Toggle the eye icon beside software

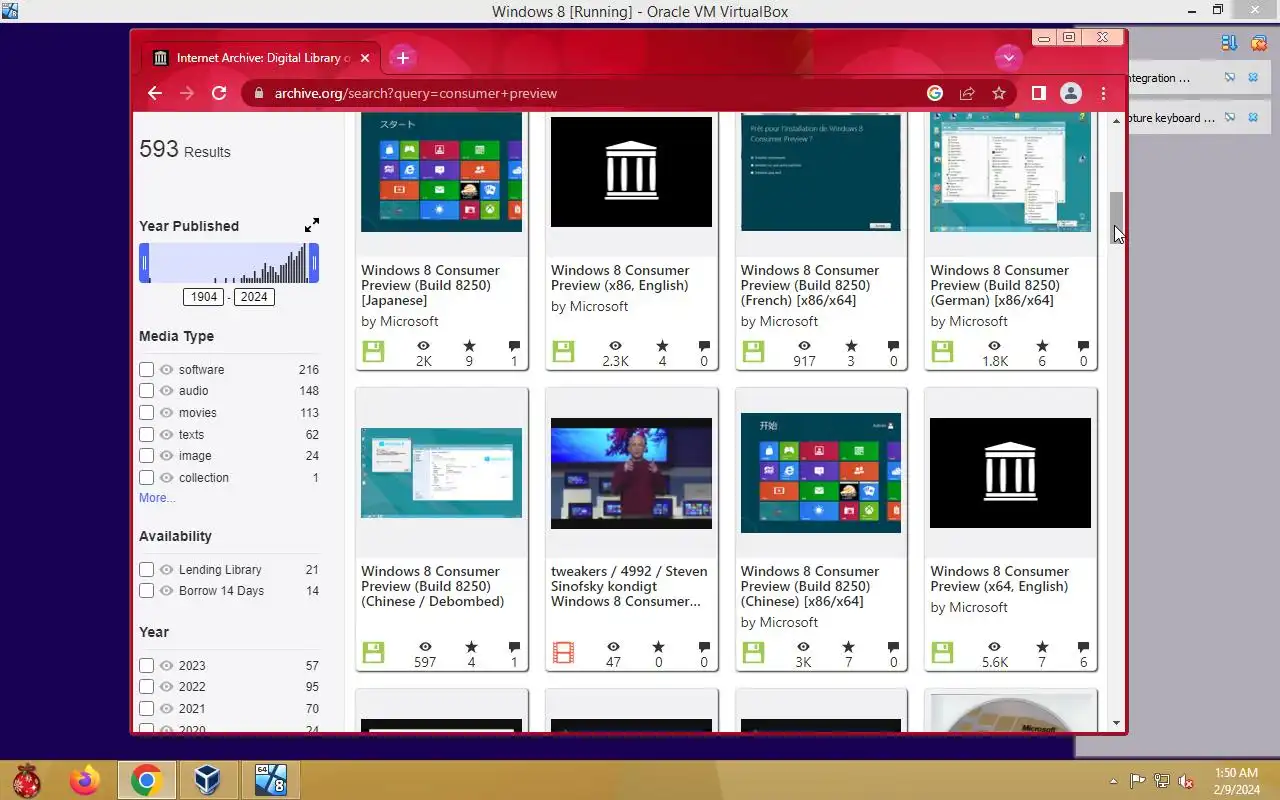pos(166,370)
